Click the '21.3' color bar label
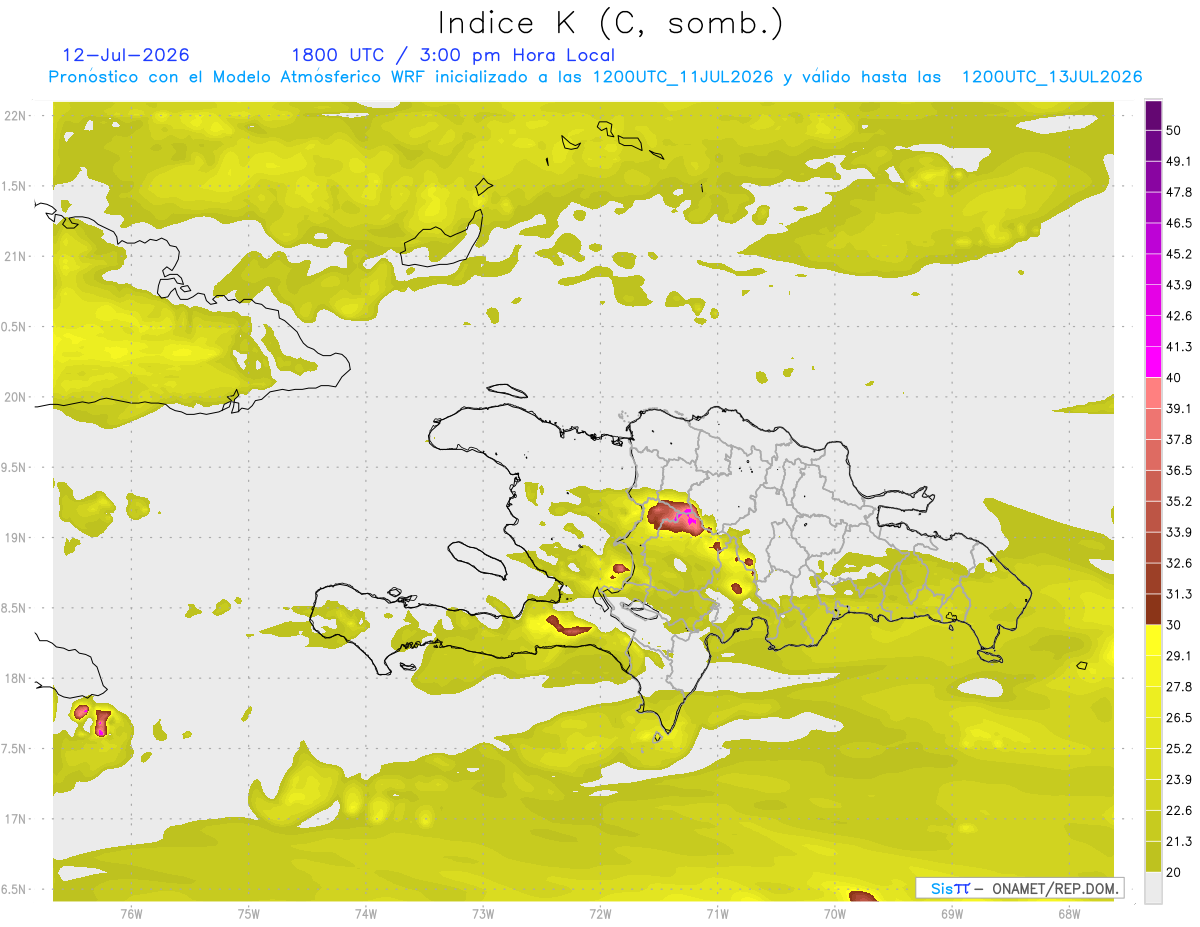This screenshot has height=927, width=1200. [1179, 841]
